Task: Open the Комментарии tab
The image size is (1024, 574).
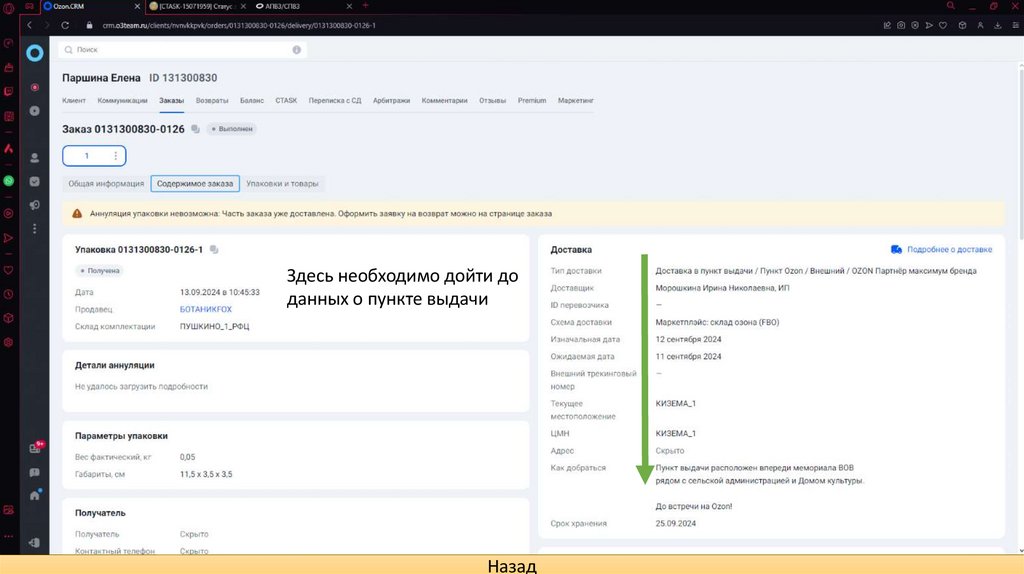Action: coord(444,101)
